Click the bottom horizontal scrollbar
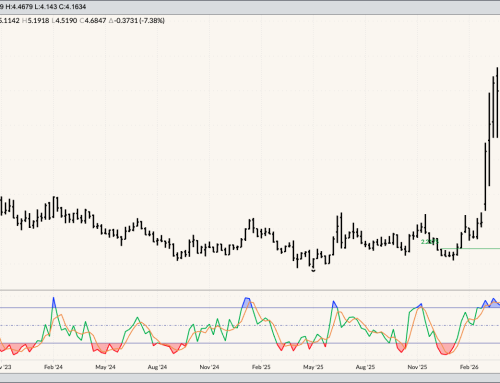The height and width of the screenshot is (383, 500). pos(250,378)
